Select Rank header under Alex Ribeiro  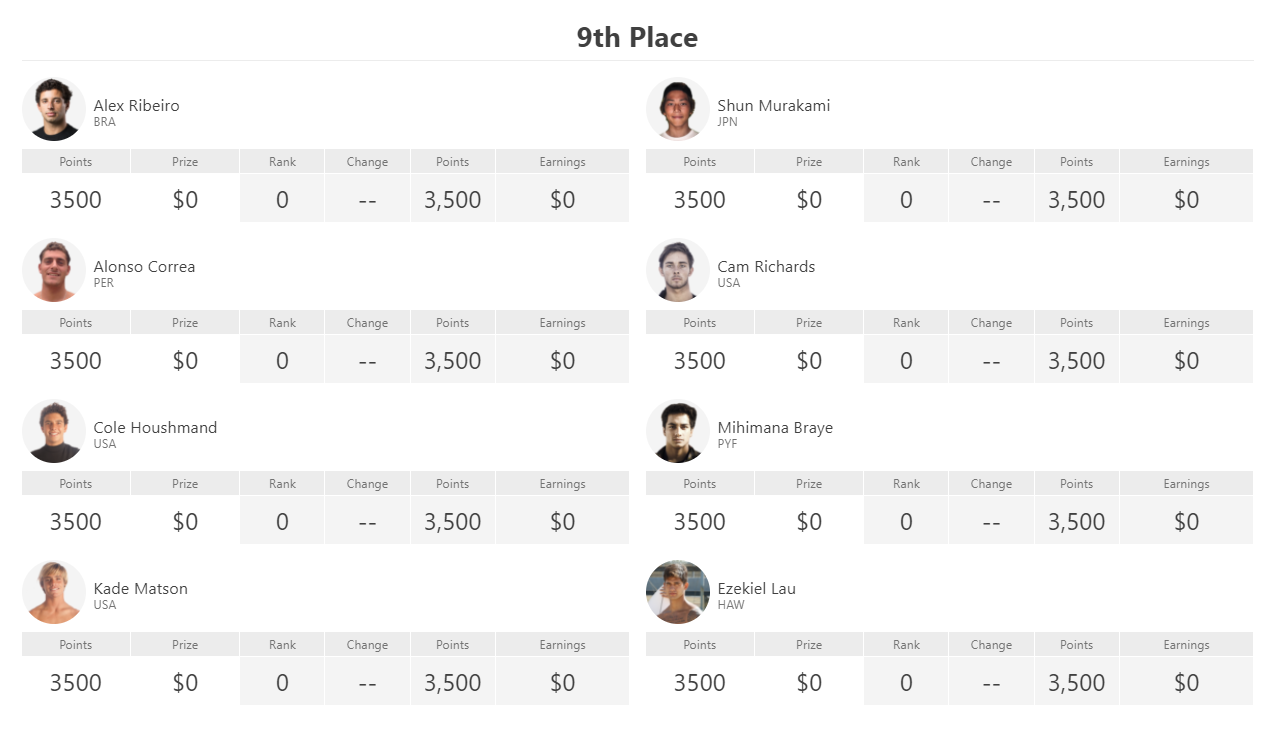coord(282,162)
